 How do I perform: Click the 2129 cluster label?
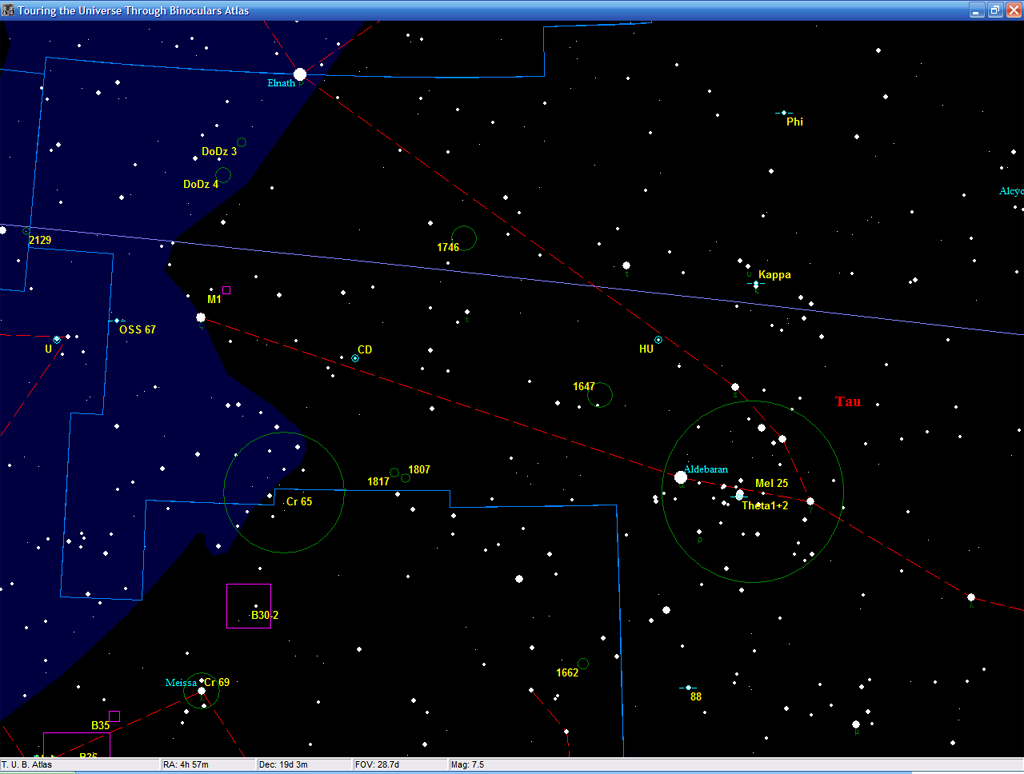(40, 240)
